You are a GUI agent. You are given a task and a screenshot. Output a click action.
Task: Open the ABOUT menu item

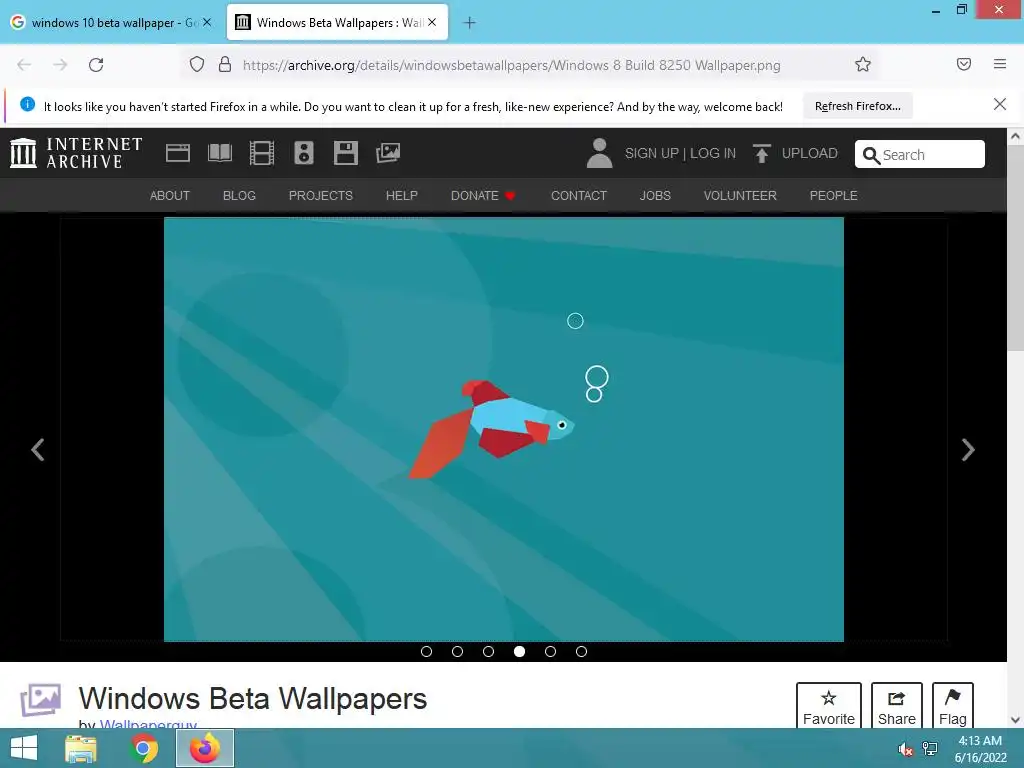coord(170,196)
